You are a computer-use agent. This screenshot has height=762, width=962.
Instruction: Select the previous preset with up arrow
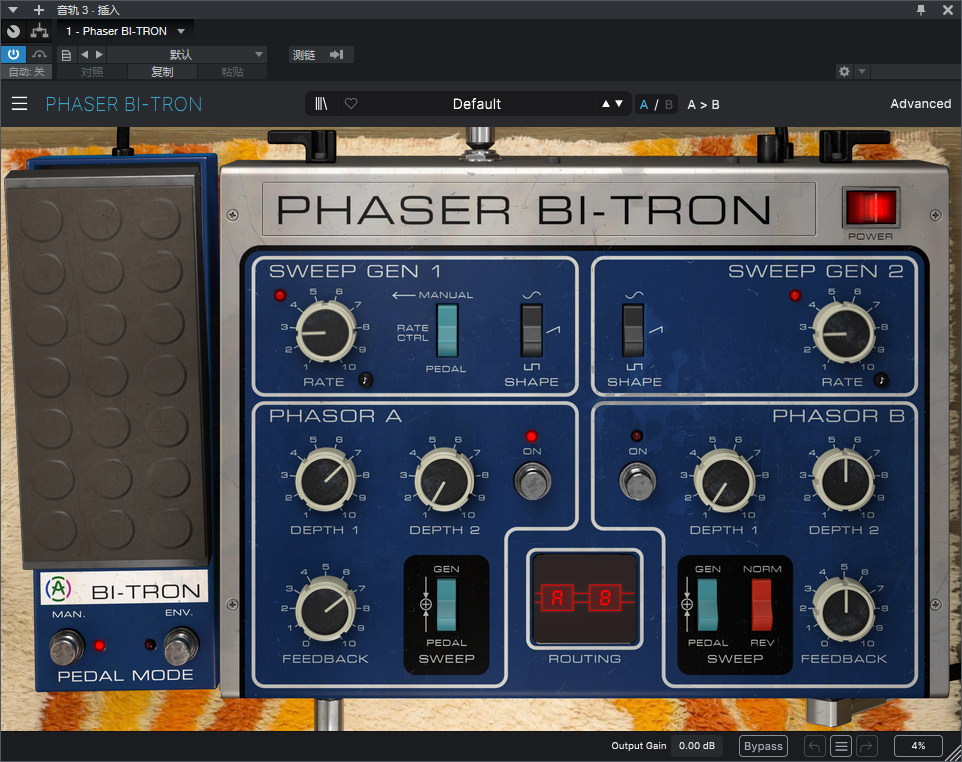coord(606,104)
